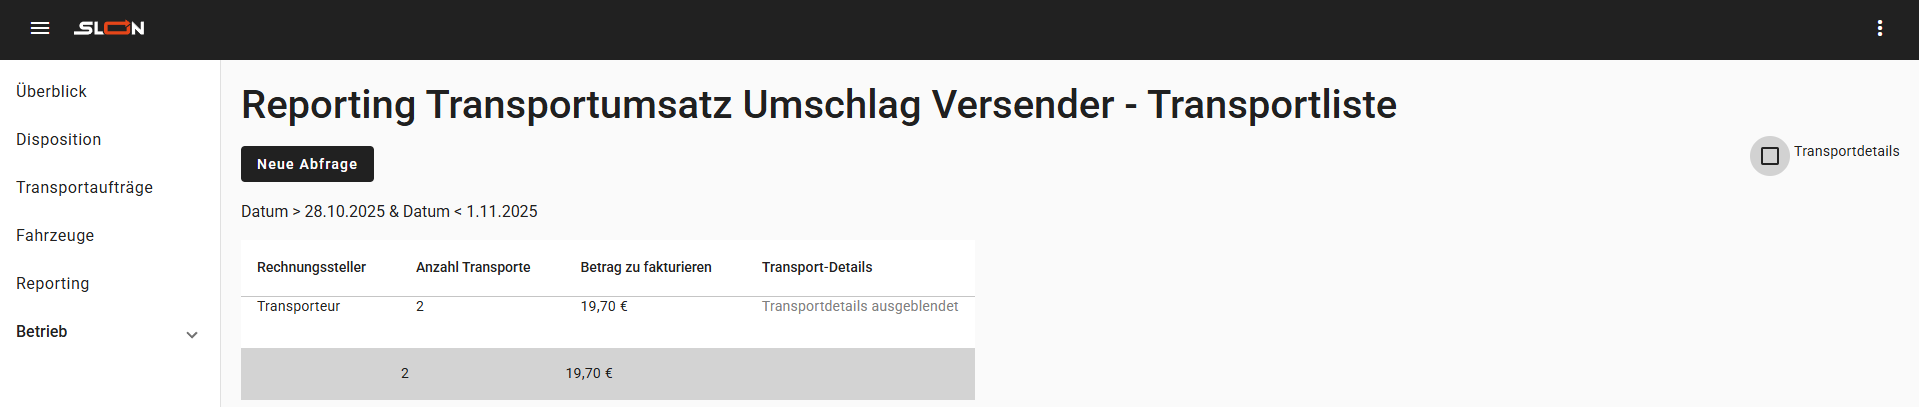This screenshot has height=407, width=1919.
Task: Open Disposition from the sidebar
Action: point(59,139)
